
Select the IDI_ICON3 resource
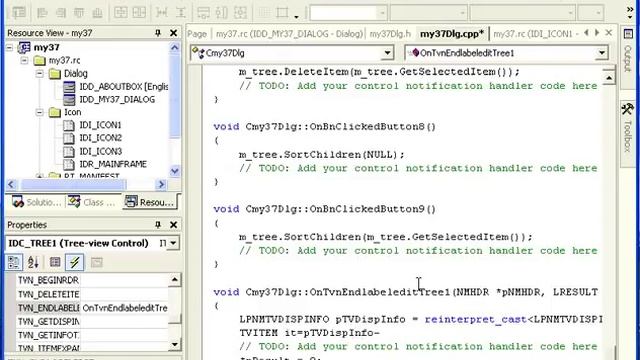coord(100,151)
